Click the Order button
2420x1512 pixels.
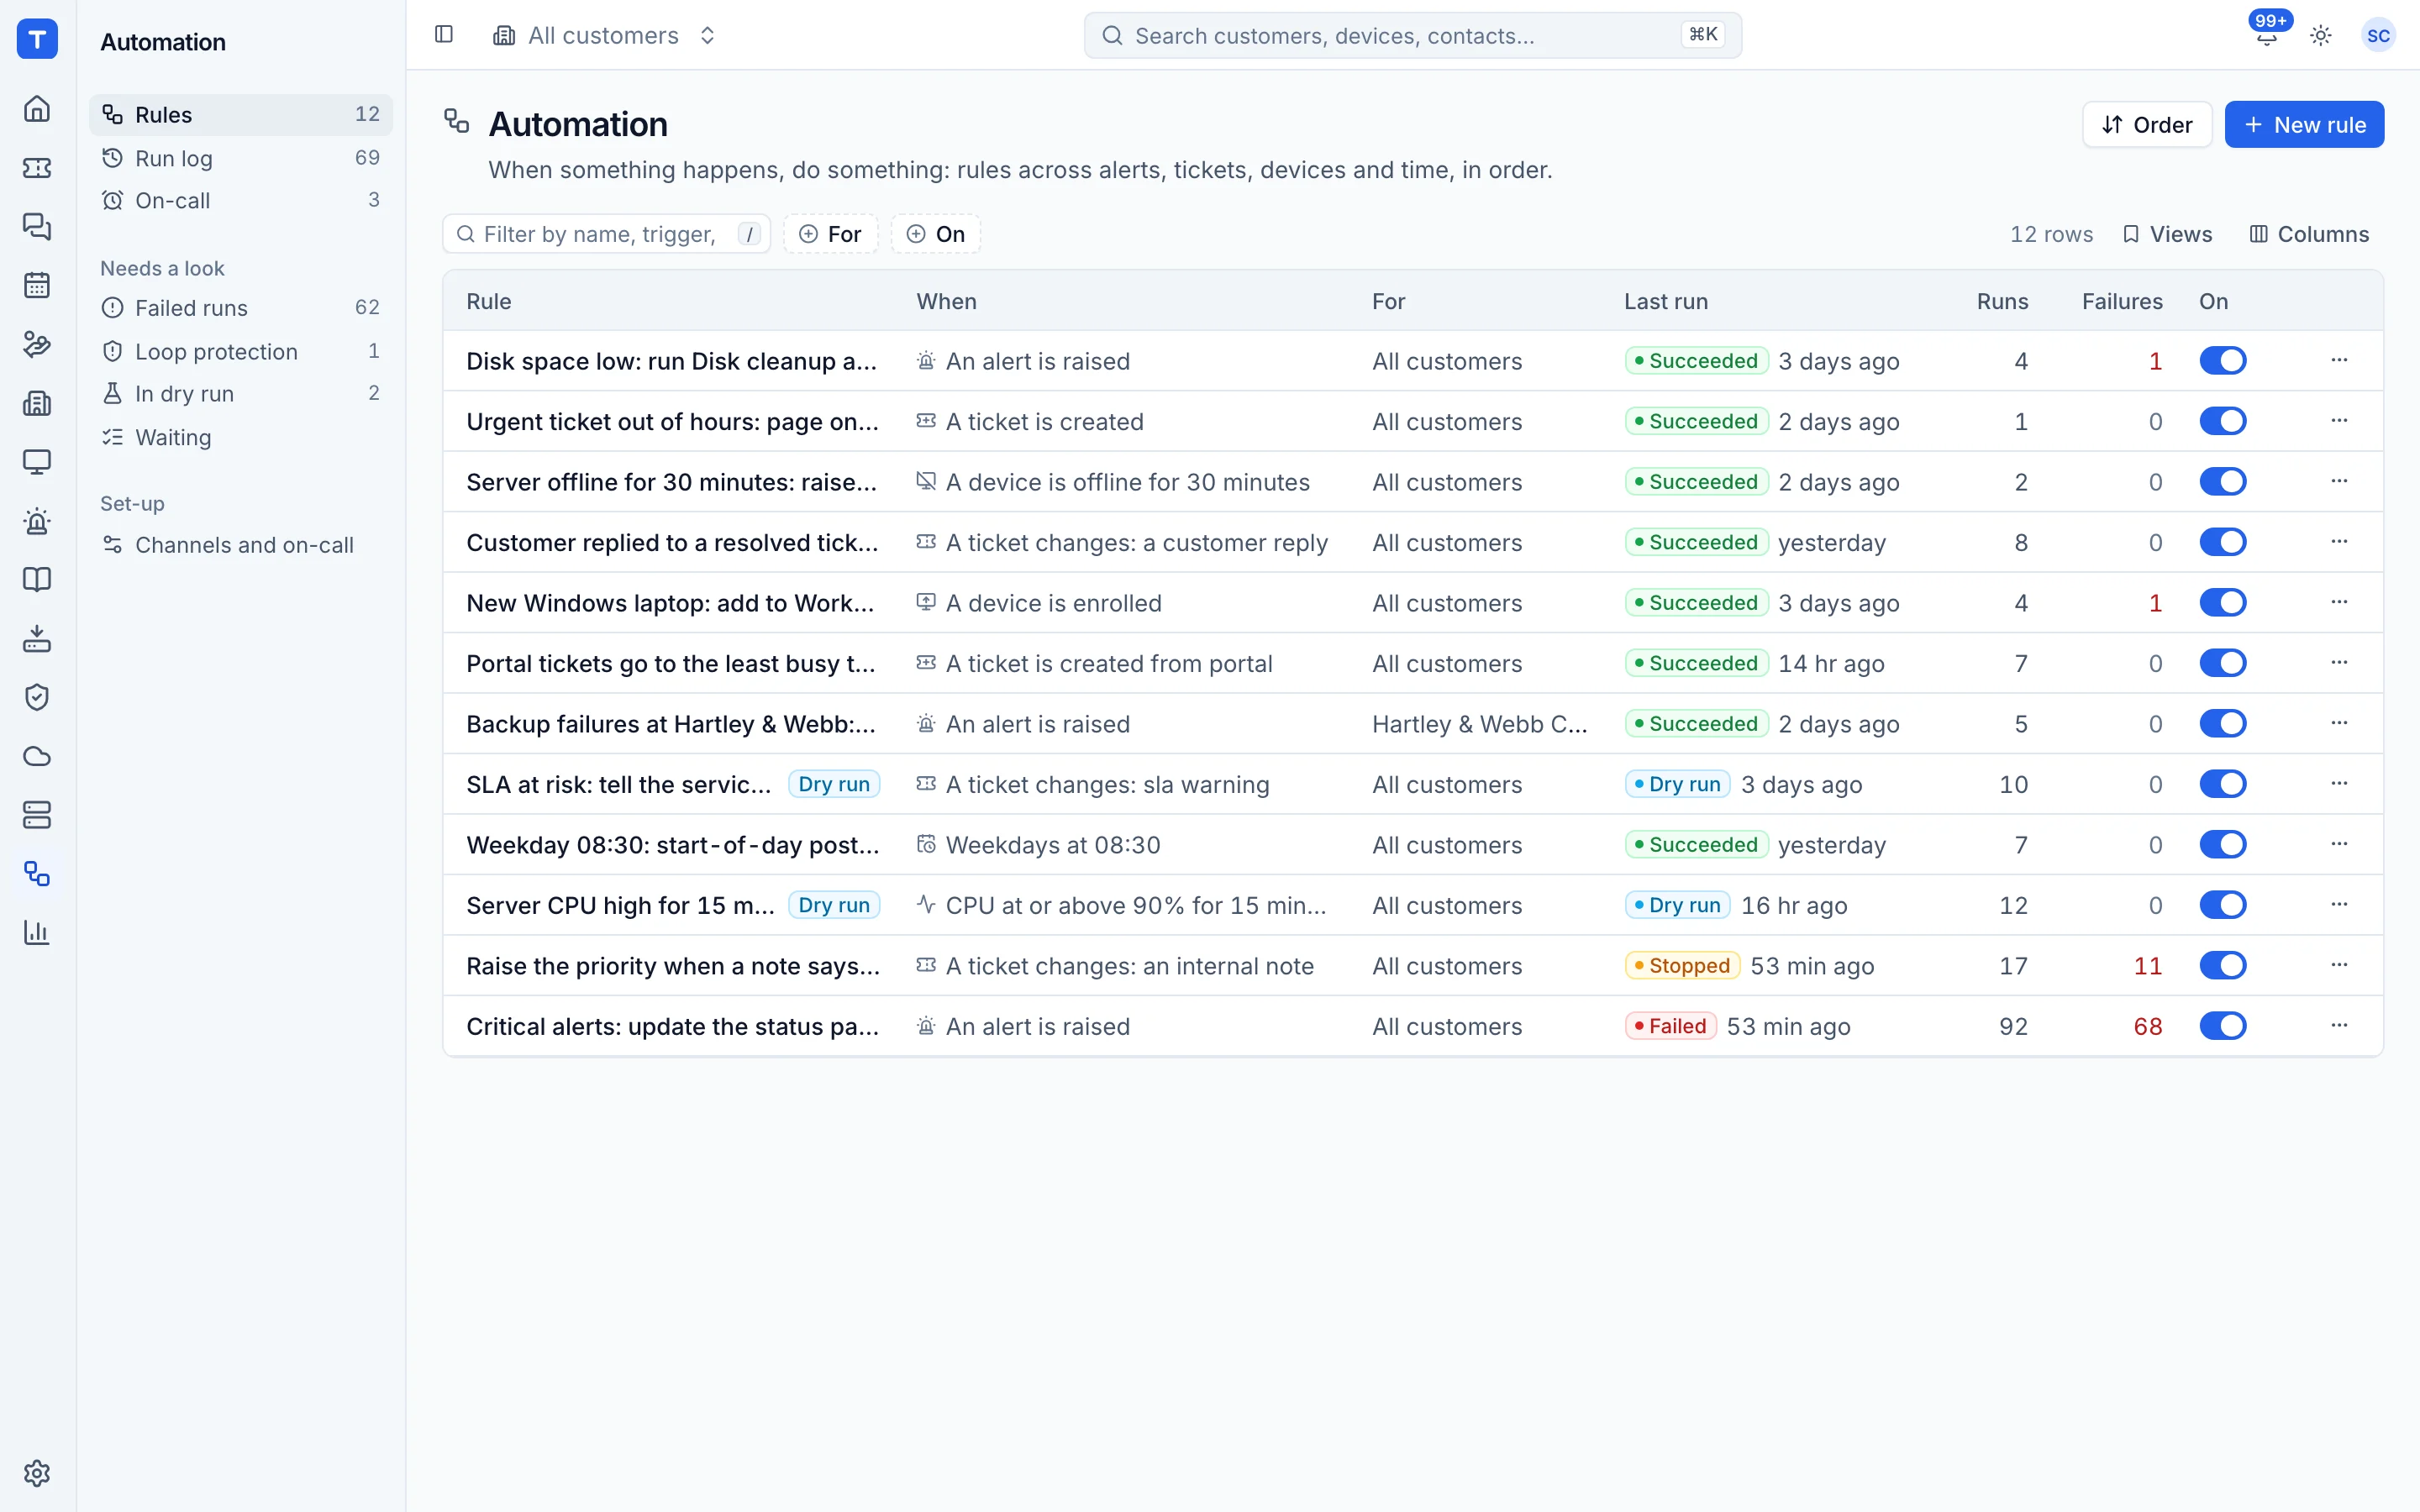click(x=2147, y=125)
